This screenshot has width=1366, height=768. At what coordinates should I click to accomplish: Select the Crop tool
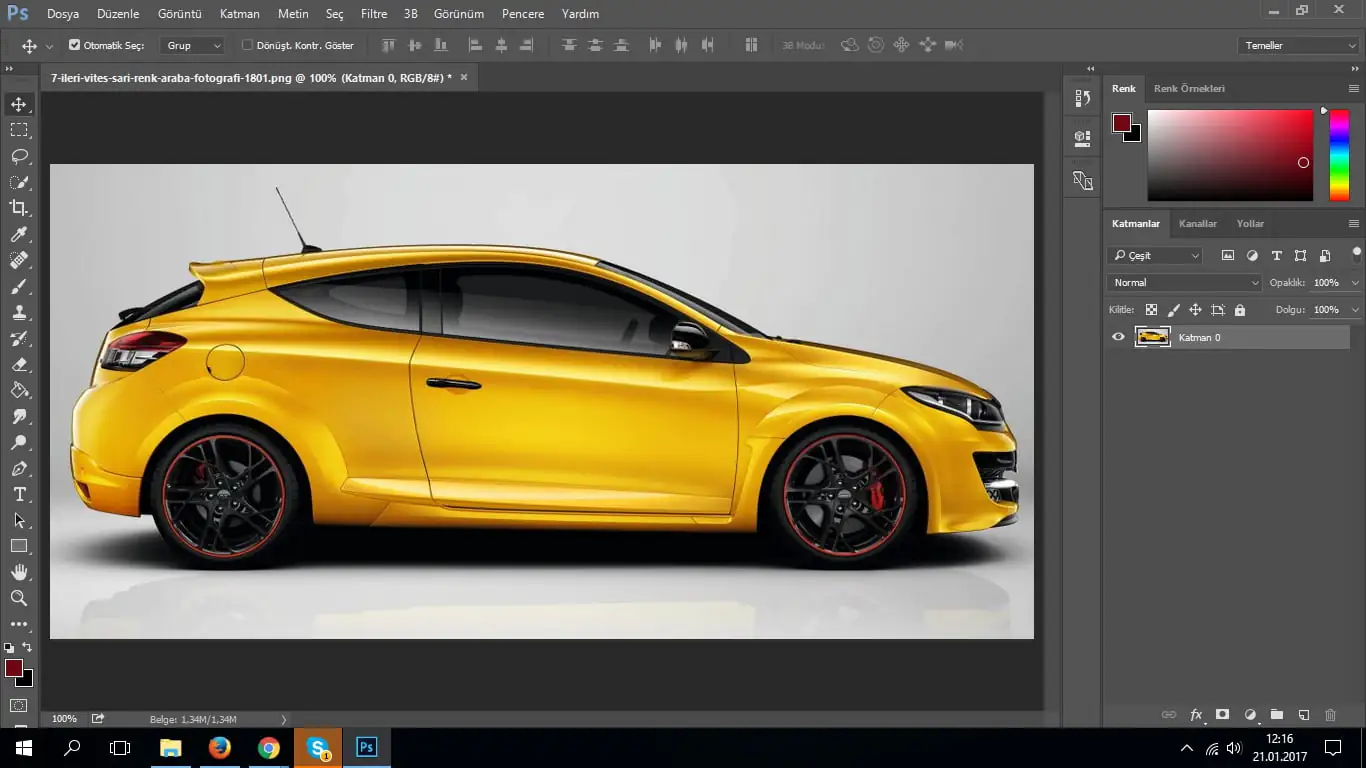(x=19, y=208)
